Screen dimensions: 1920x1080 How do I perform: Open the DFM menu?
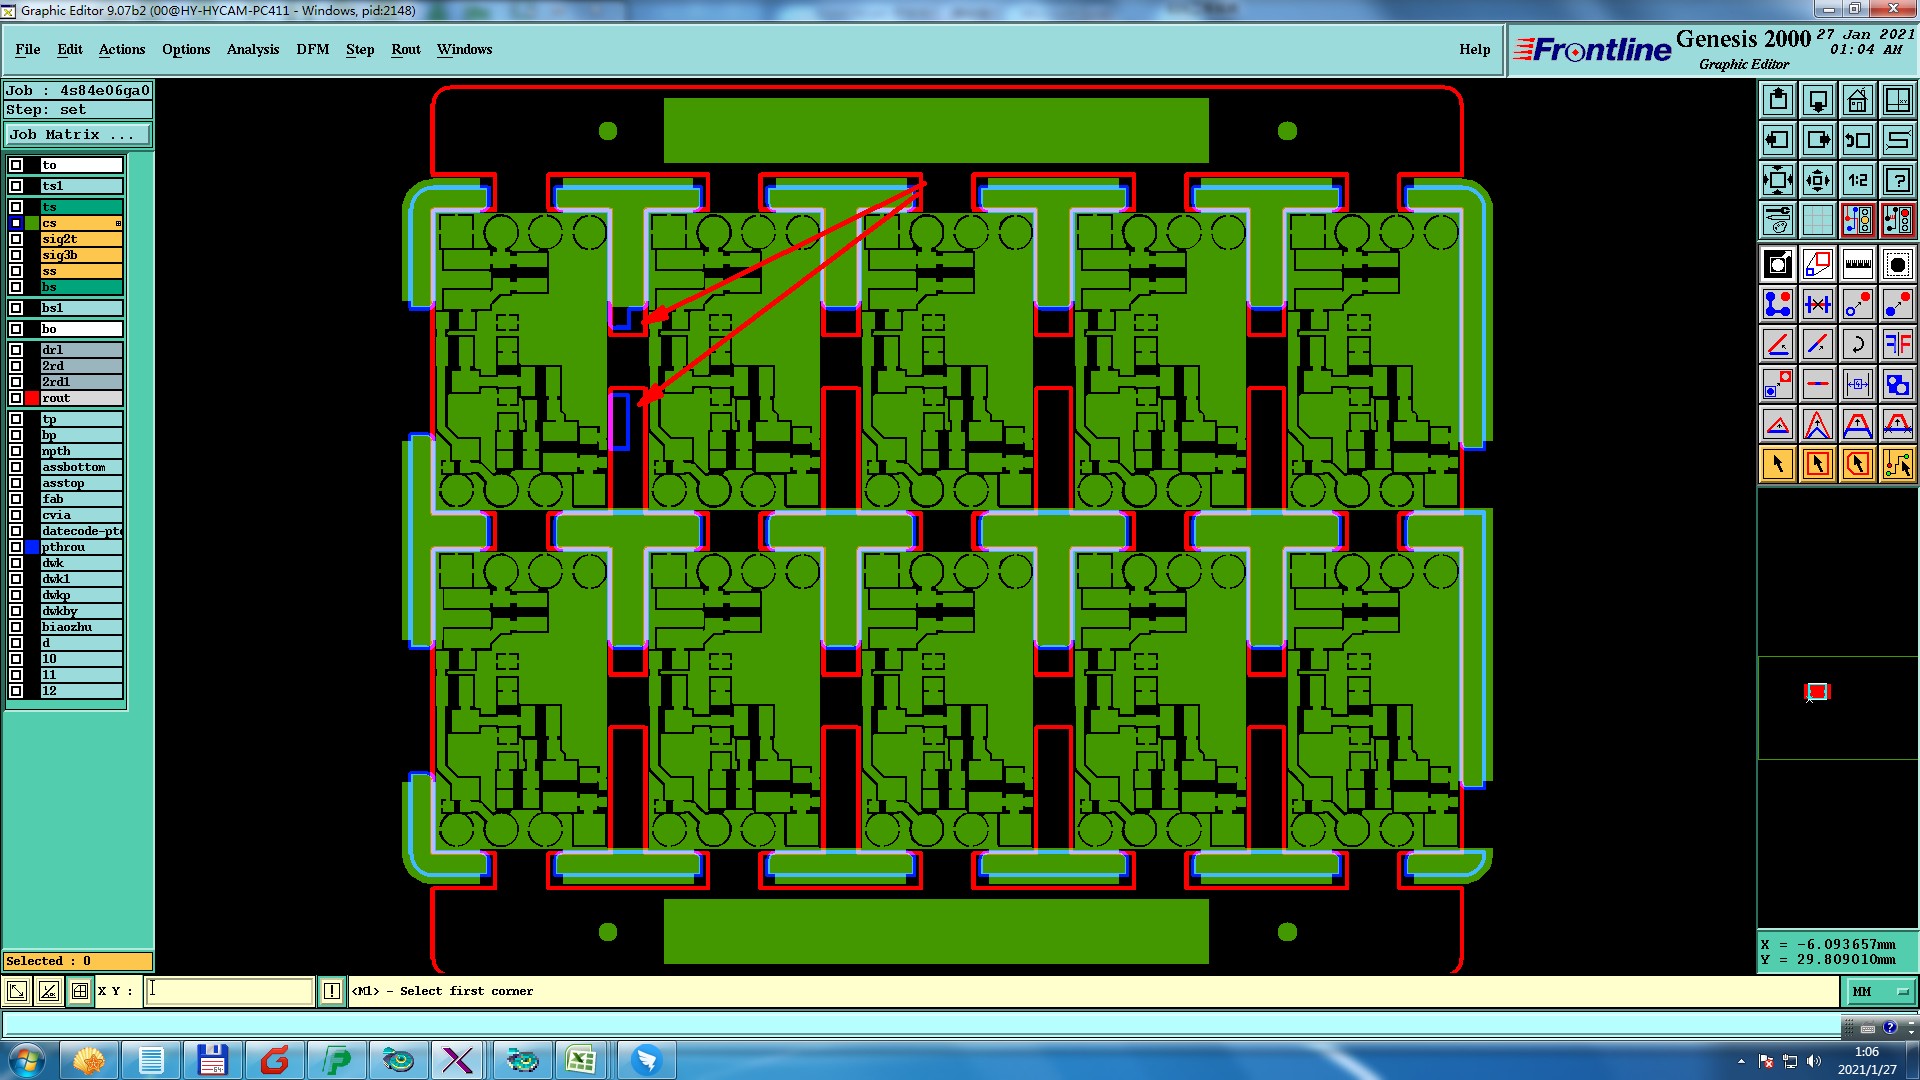tap(312, 49)
